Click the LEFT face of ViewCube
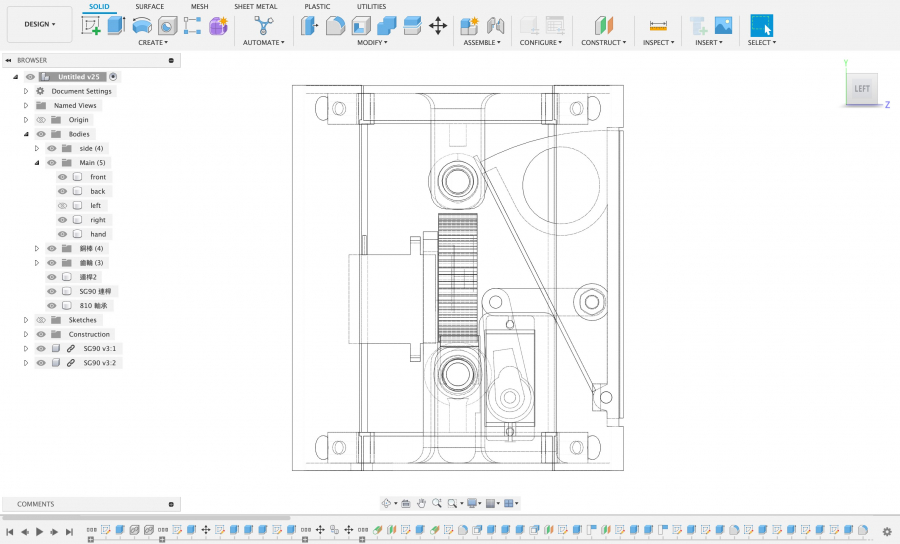 (861, 89)
